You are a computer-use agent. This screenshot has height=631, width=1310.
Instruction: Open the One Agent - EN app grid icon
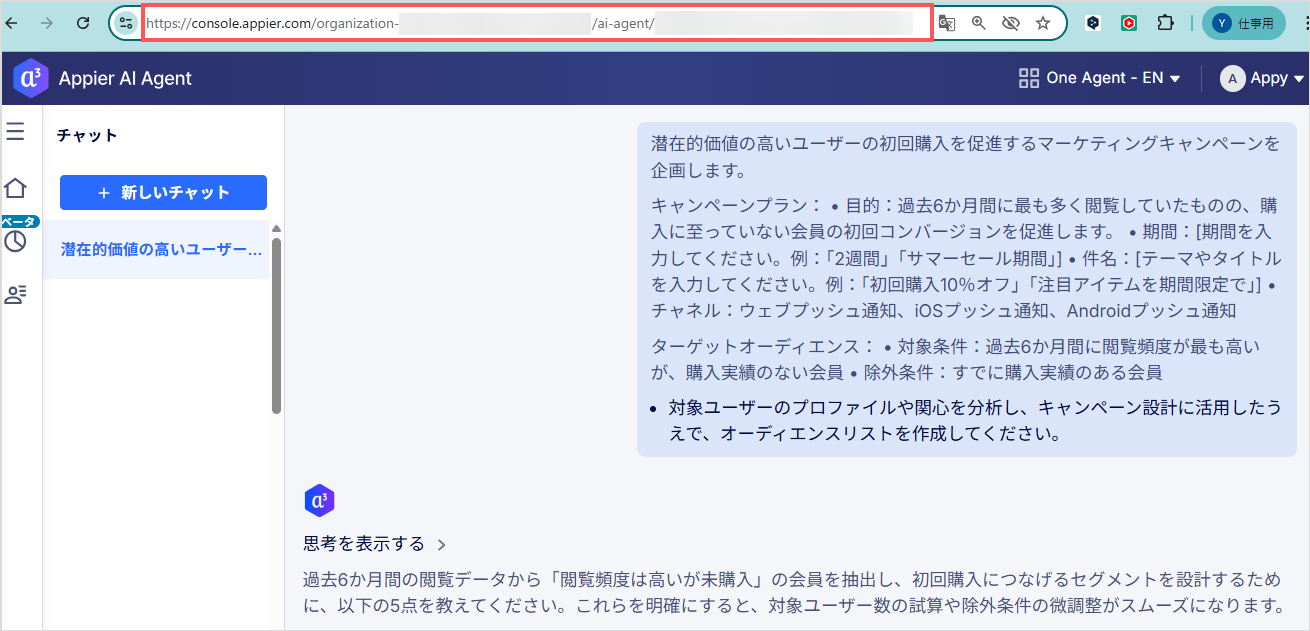1028,78
